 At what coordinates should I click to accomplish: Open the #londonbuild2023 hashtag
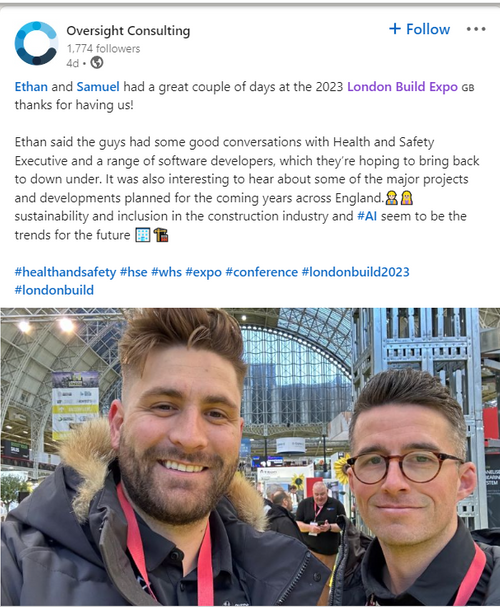pyautogui.click(x=355, y=272)
